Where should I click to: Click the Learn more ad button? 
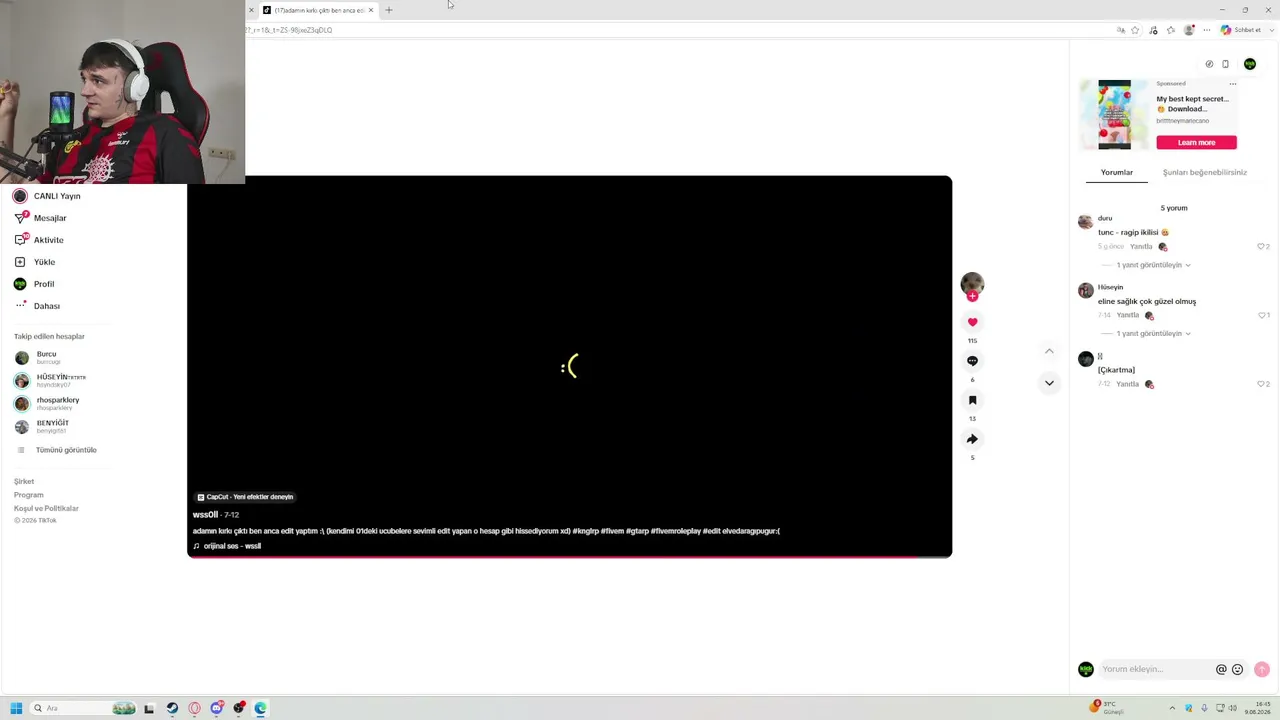coord(1196,143)
